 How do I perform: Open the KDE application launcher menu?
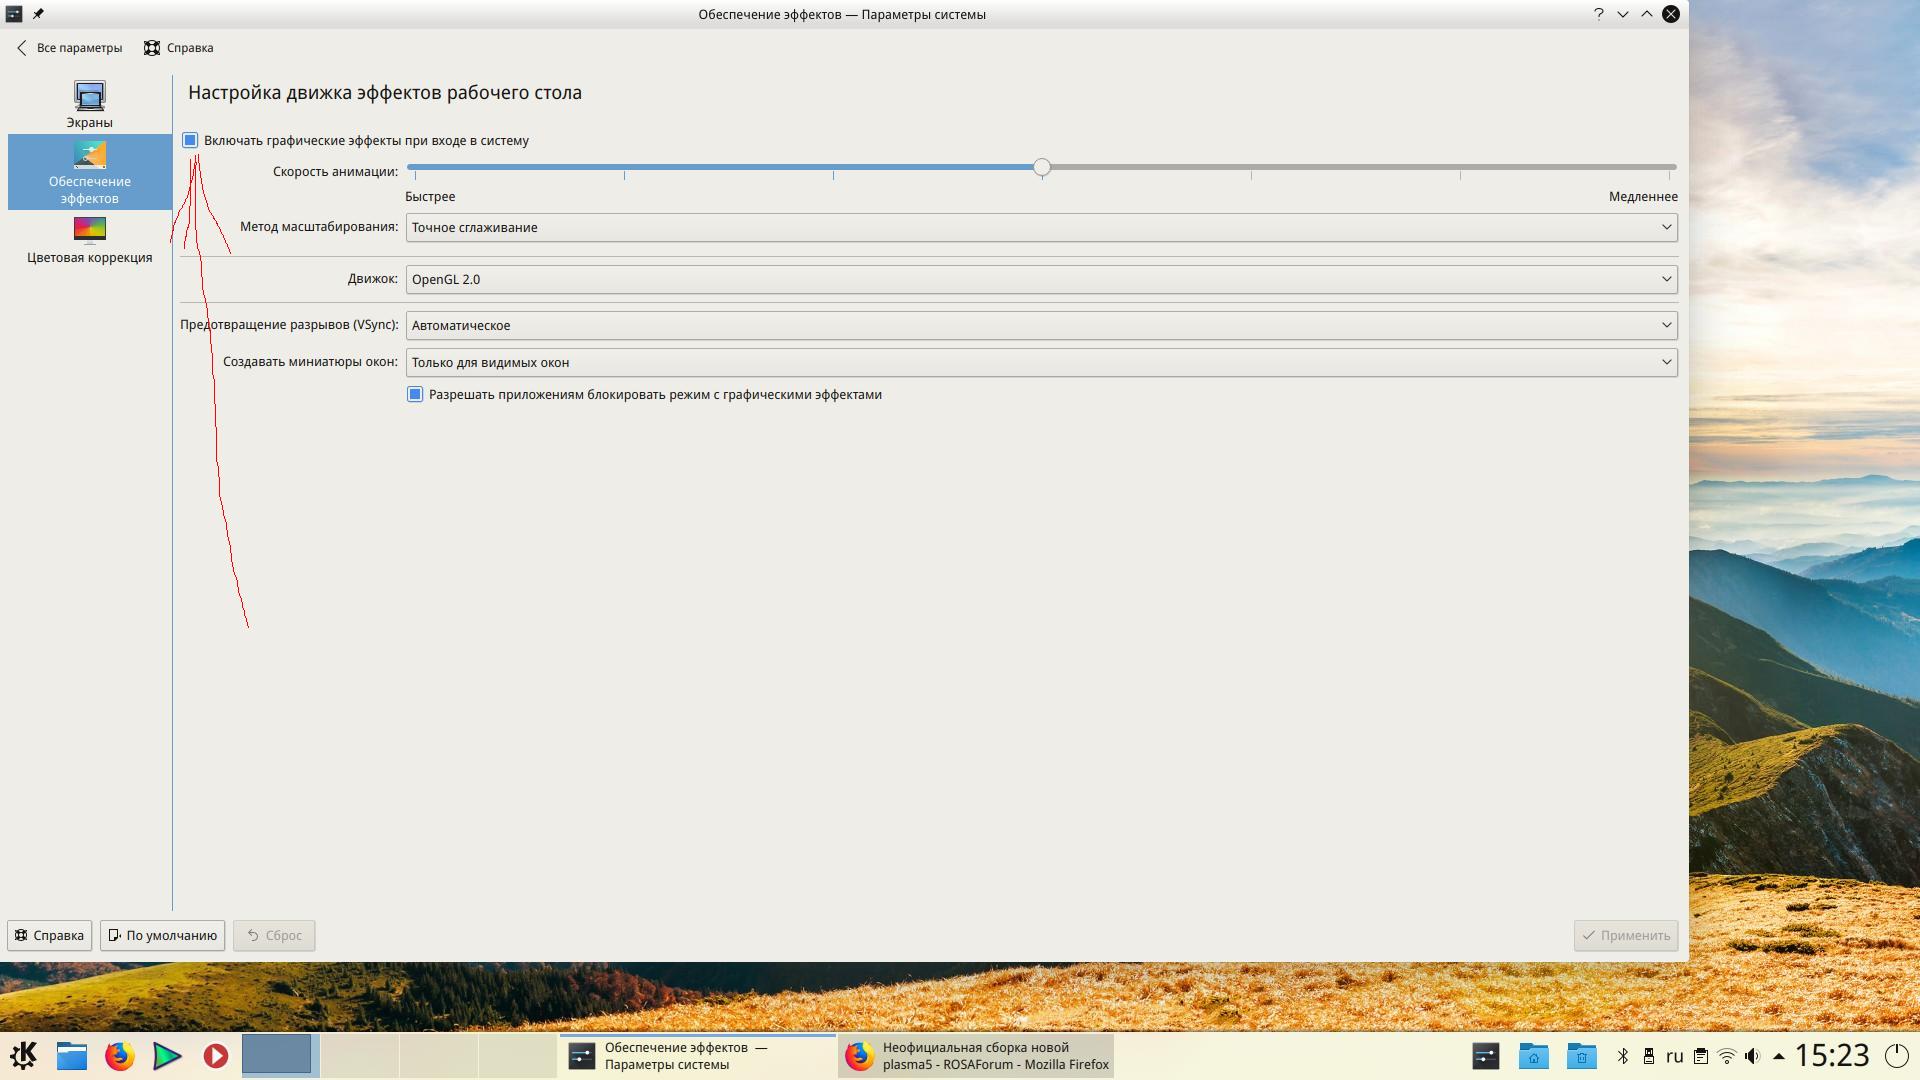[x=23, y=1056]
